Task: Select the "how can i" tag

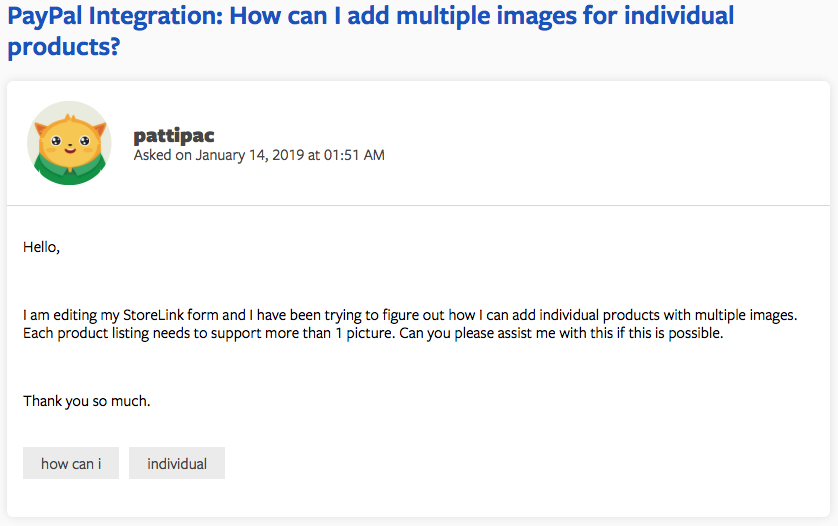Action: (x=71, y=463)
